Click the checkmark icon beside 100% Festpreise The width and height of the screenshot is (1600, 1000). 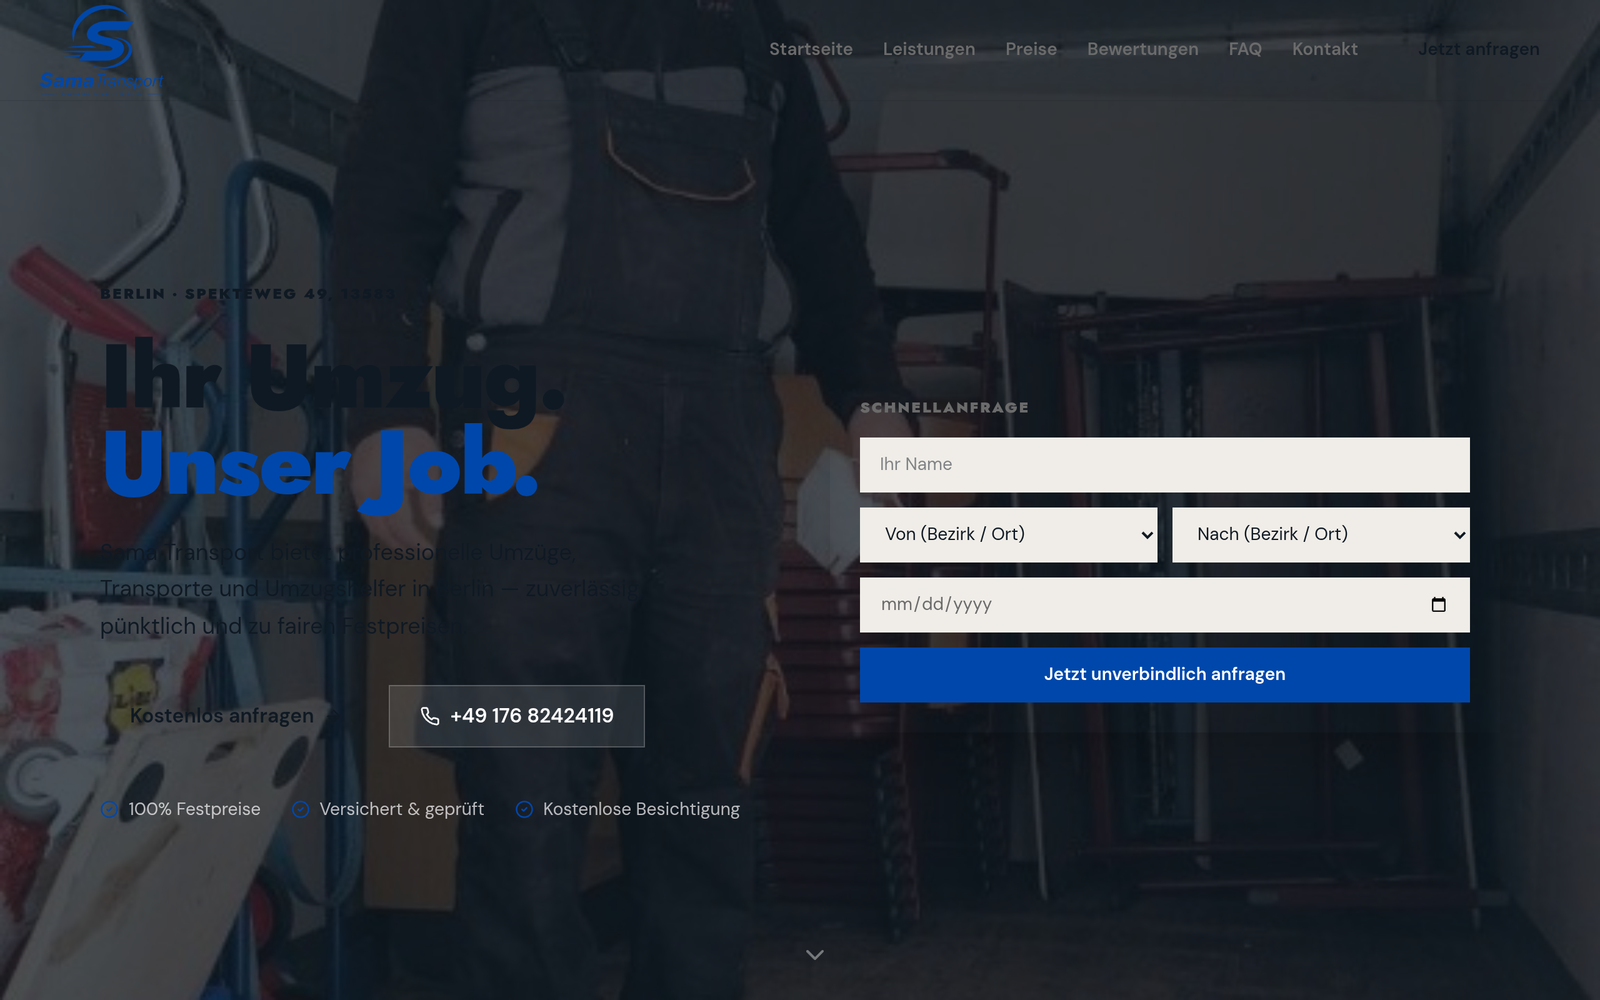tap(109, 809)
